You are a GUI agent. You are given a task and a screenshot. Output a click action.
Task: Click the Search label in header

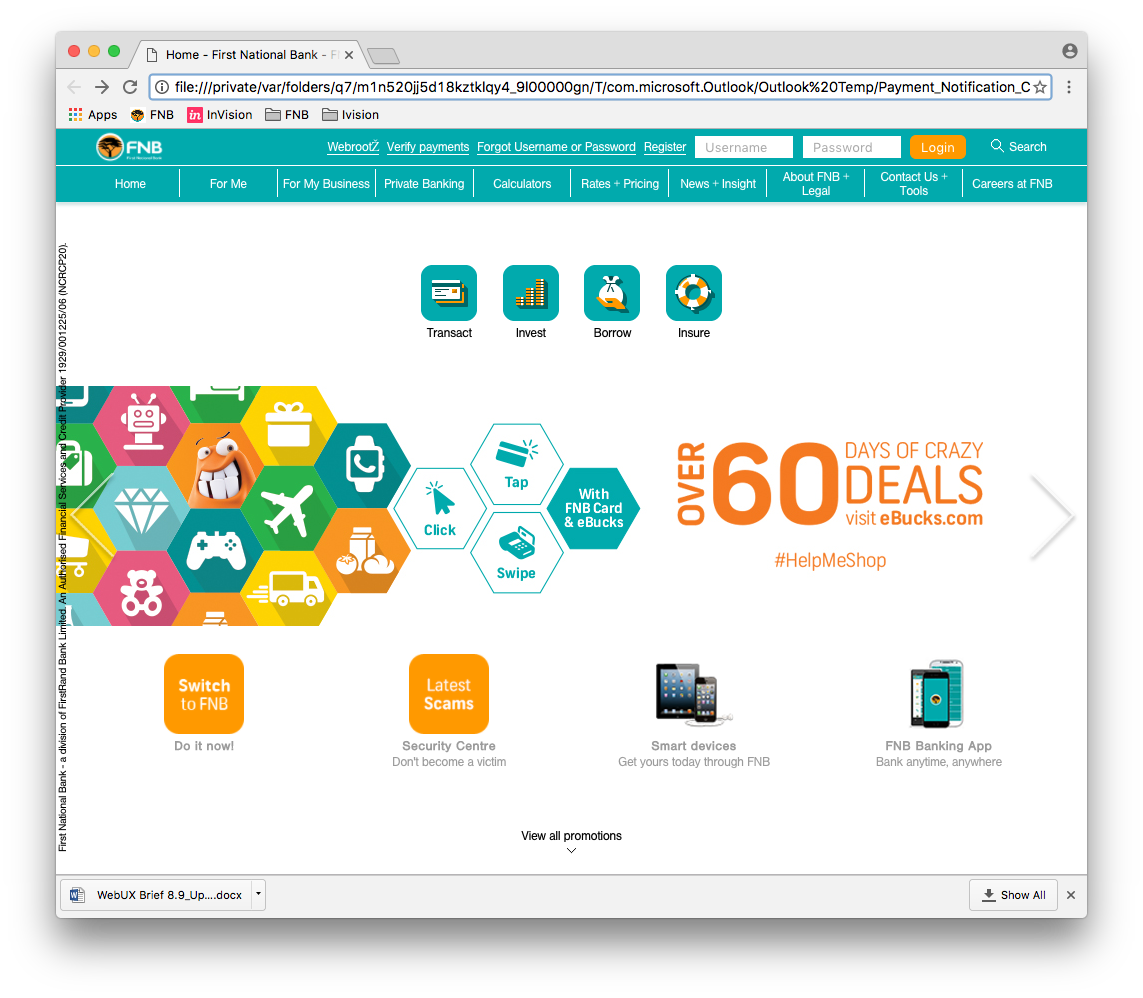1028,147
